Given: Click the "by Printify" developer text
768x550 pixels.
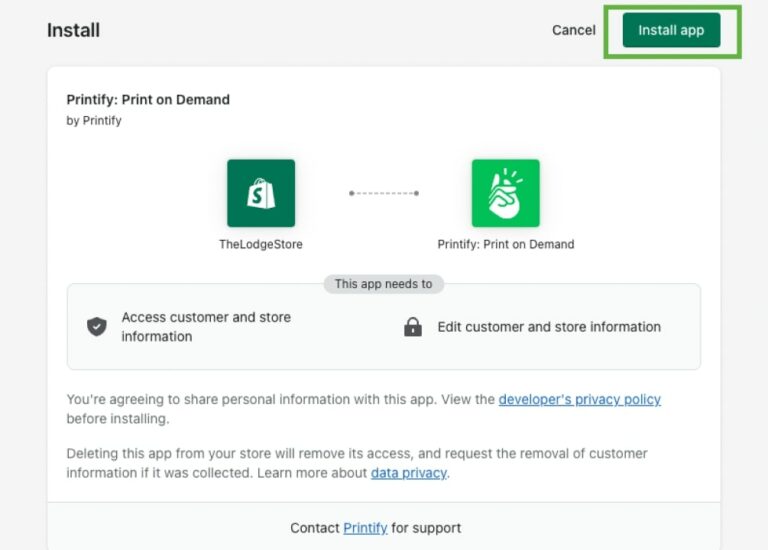Looking at the screenshot, I should coord(94,120).
